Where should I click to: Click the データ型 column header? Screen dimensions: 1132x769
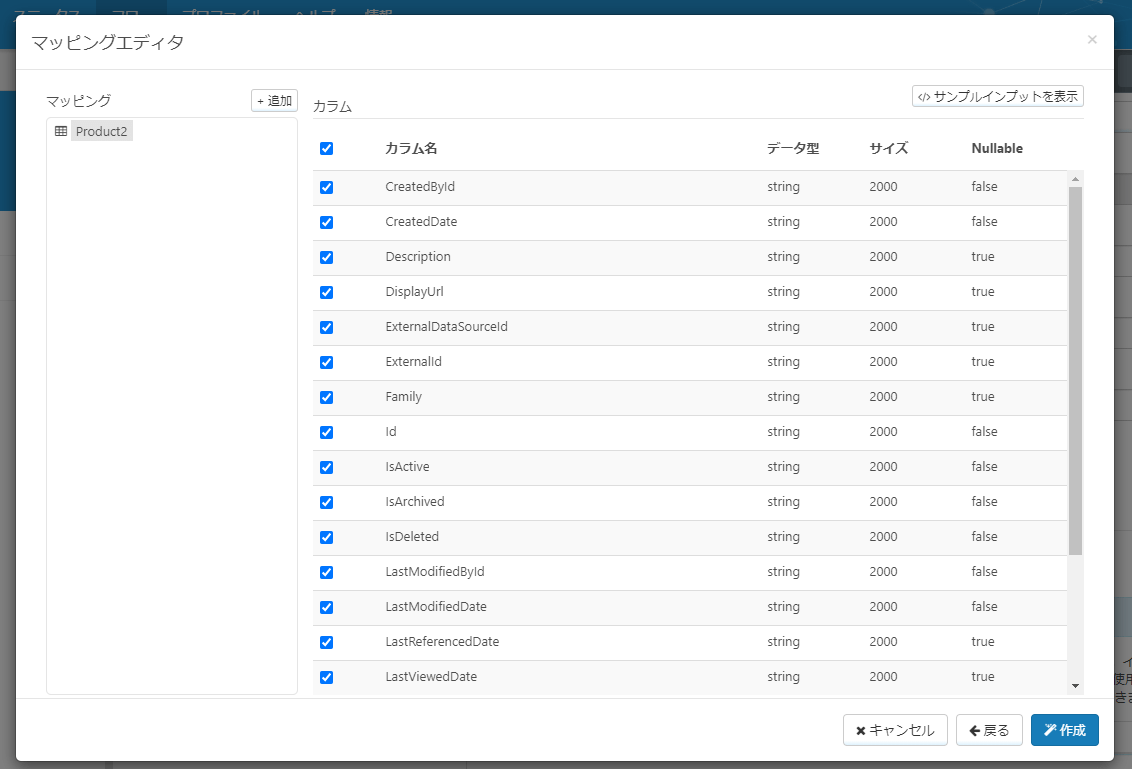[793, 148]
